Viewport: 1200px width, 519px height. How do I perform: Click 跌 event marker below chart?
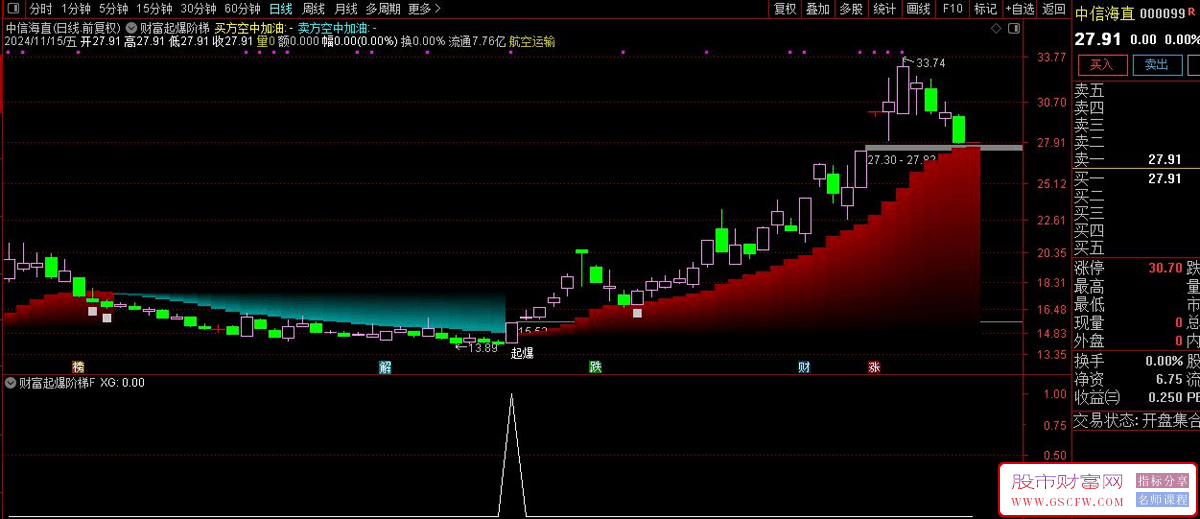tap(596, 367)
